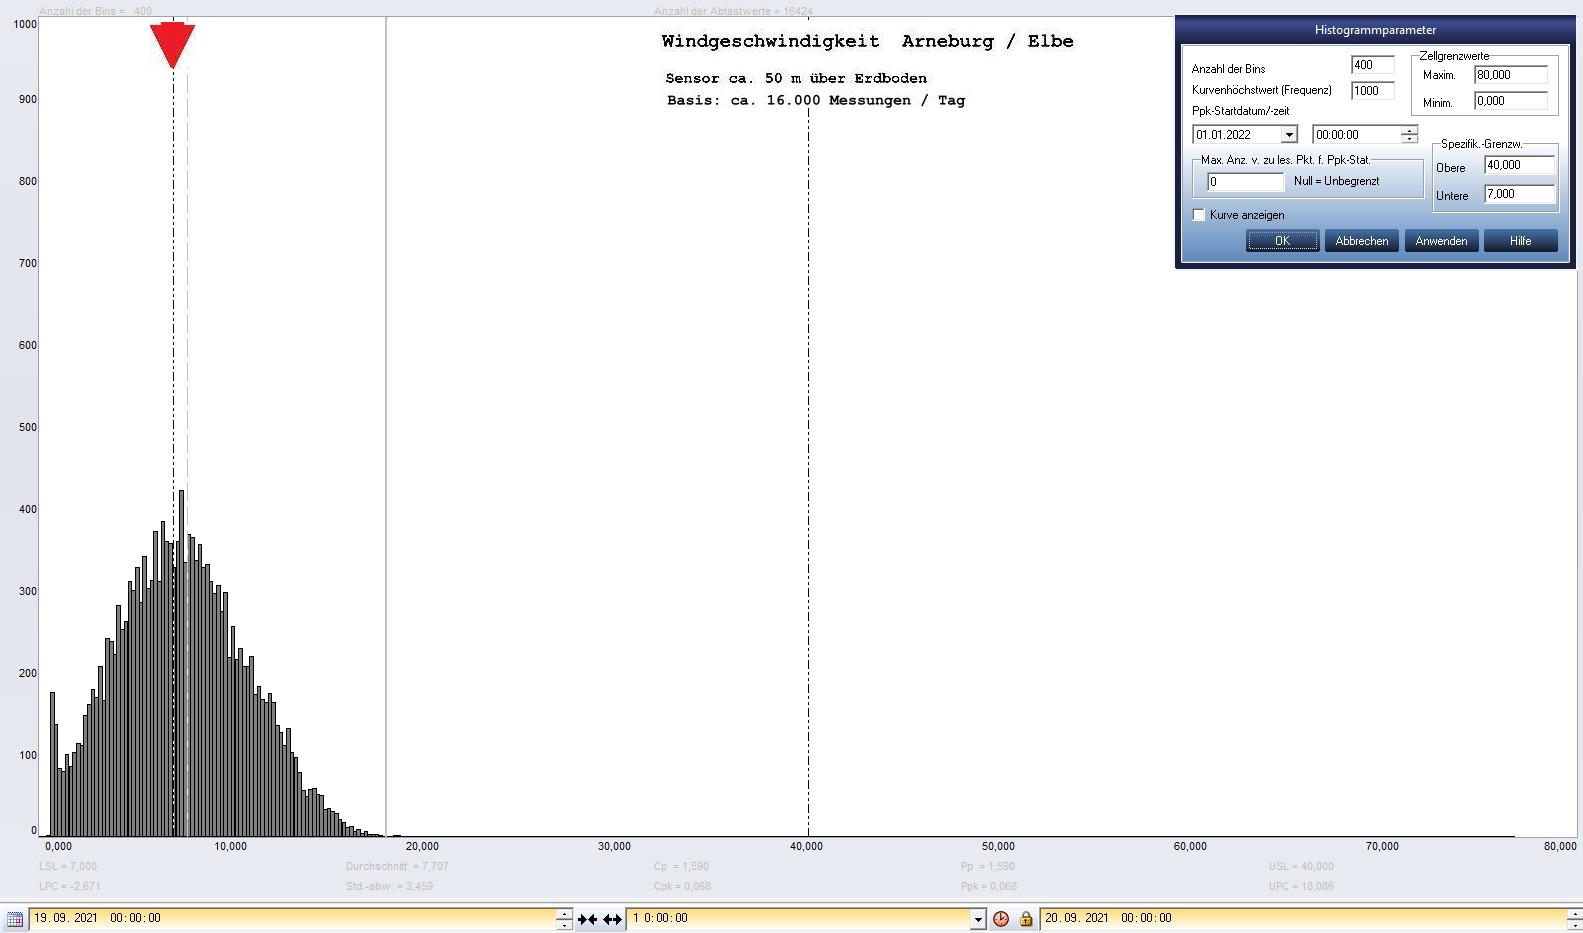This screenshot has width=1583, height=933.
Task: Click the Abbrechen button
Action: tap(1361, 241)
